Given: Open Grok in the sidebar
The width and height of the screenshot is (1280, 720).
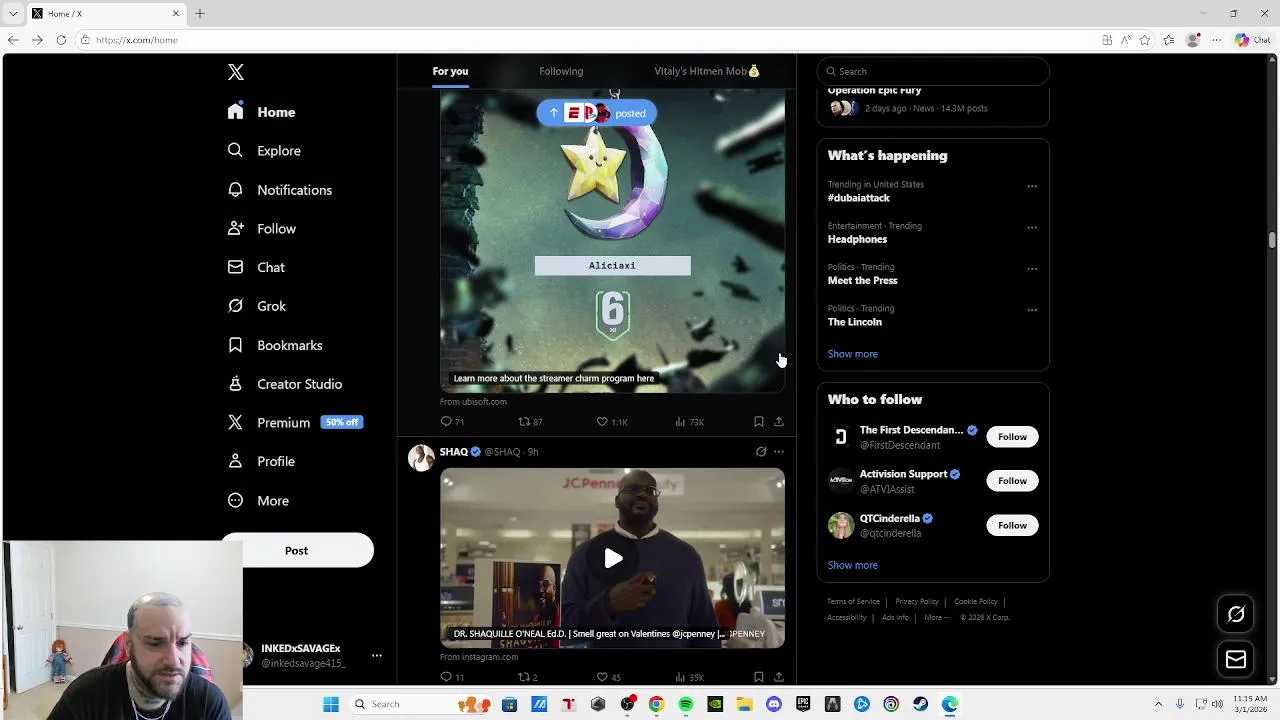Looking at the screenshot, I should point(257,306).
